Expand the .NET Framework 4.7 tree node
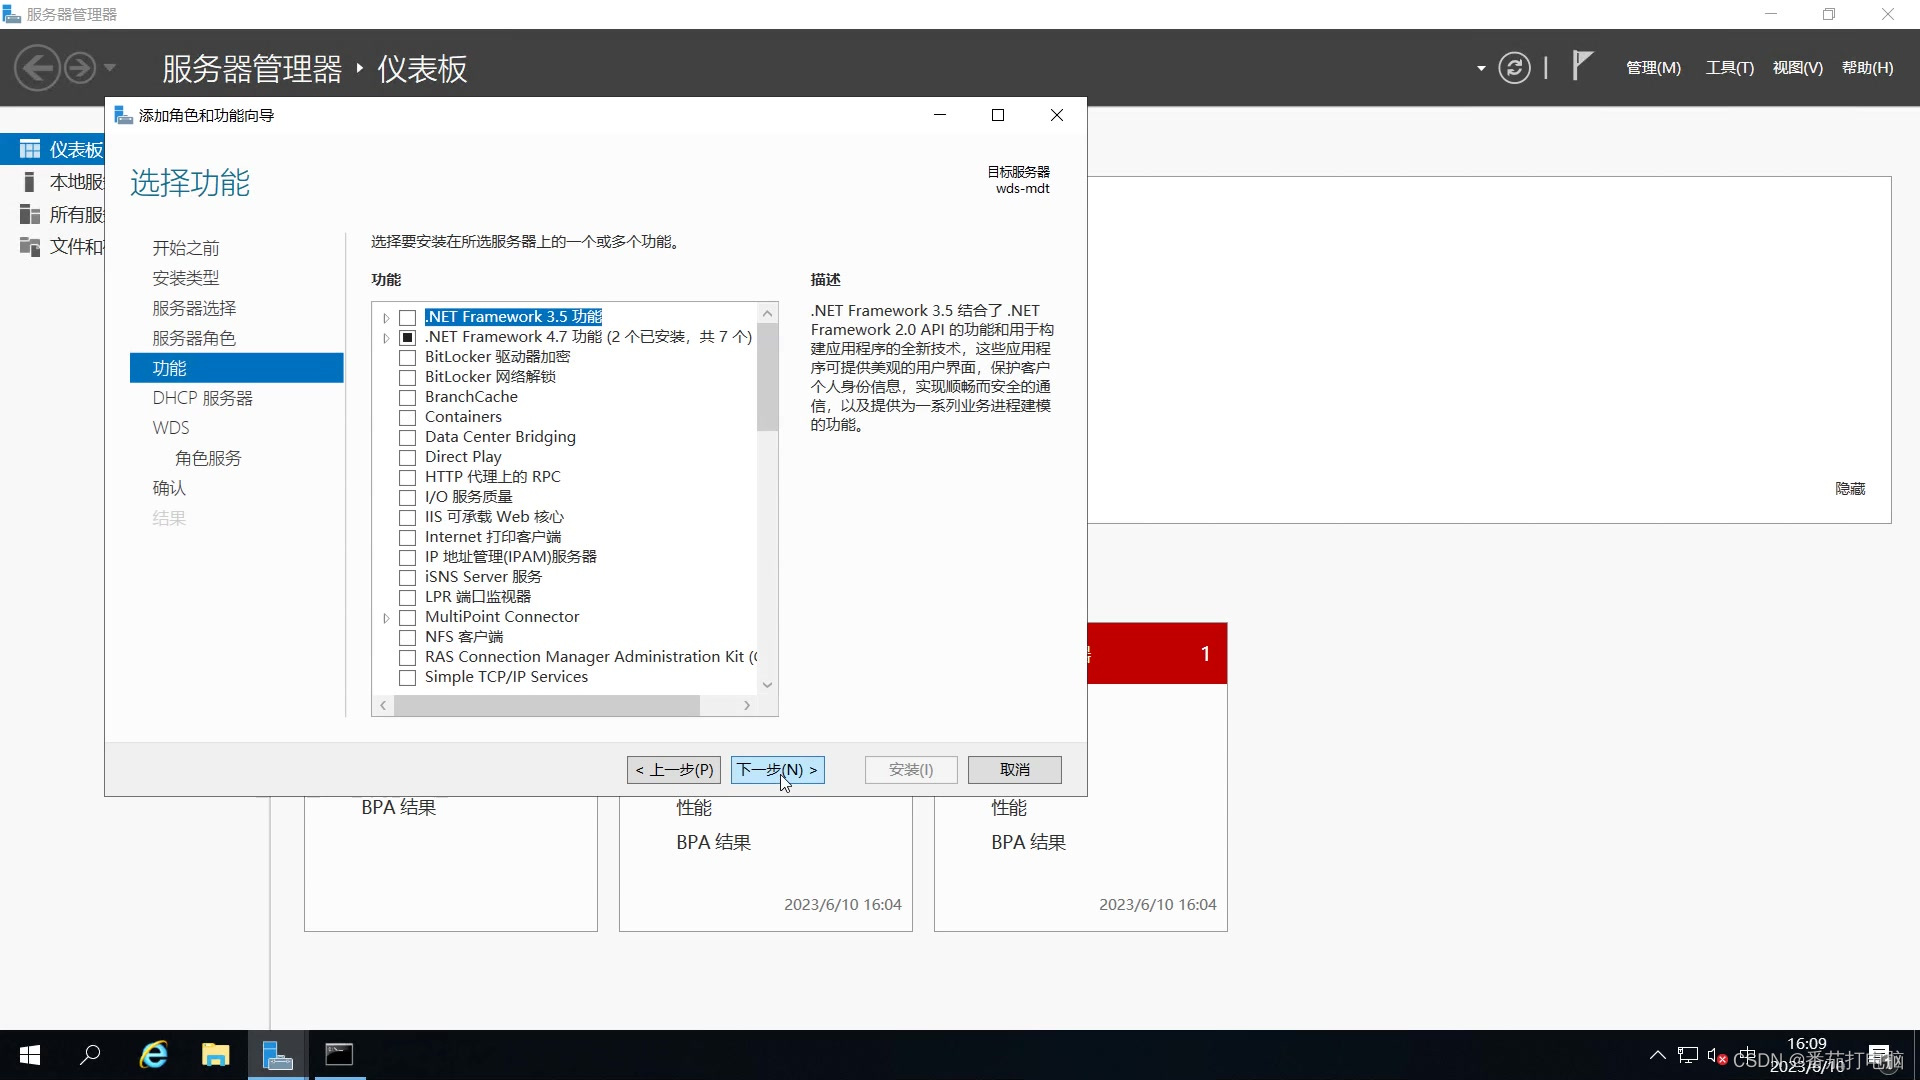 click(386, 338)
